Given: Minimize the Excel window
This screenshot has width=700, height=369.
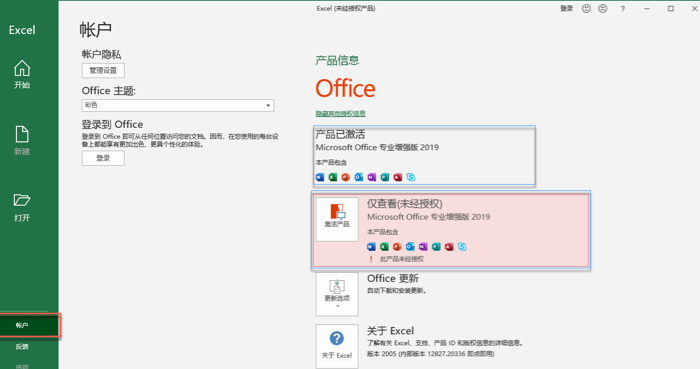Looking at the screenshot, I should (x=647, y=8).
